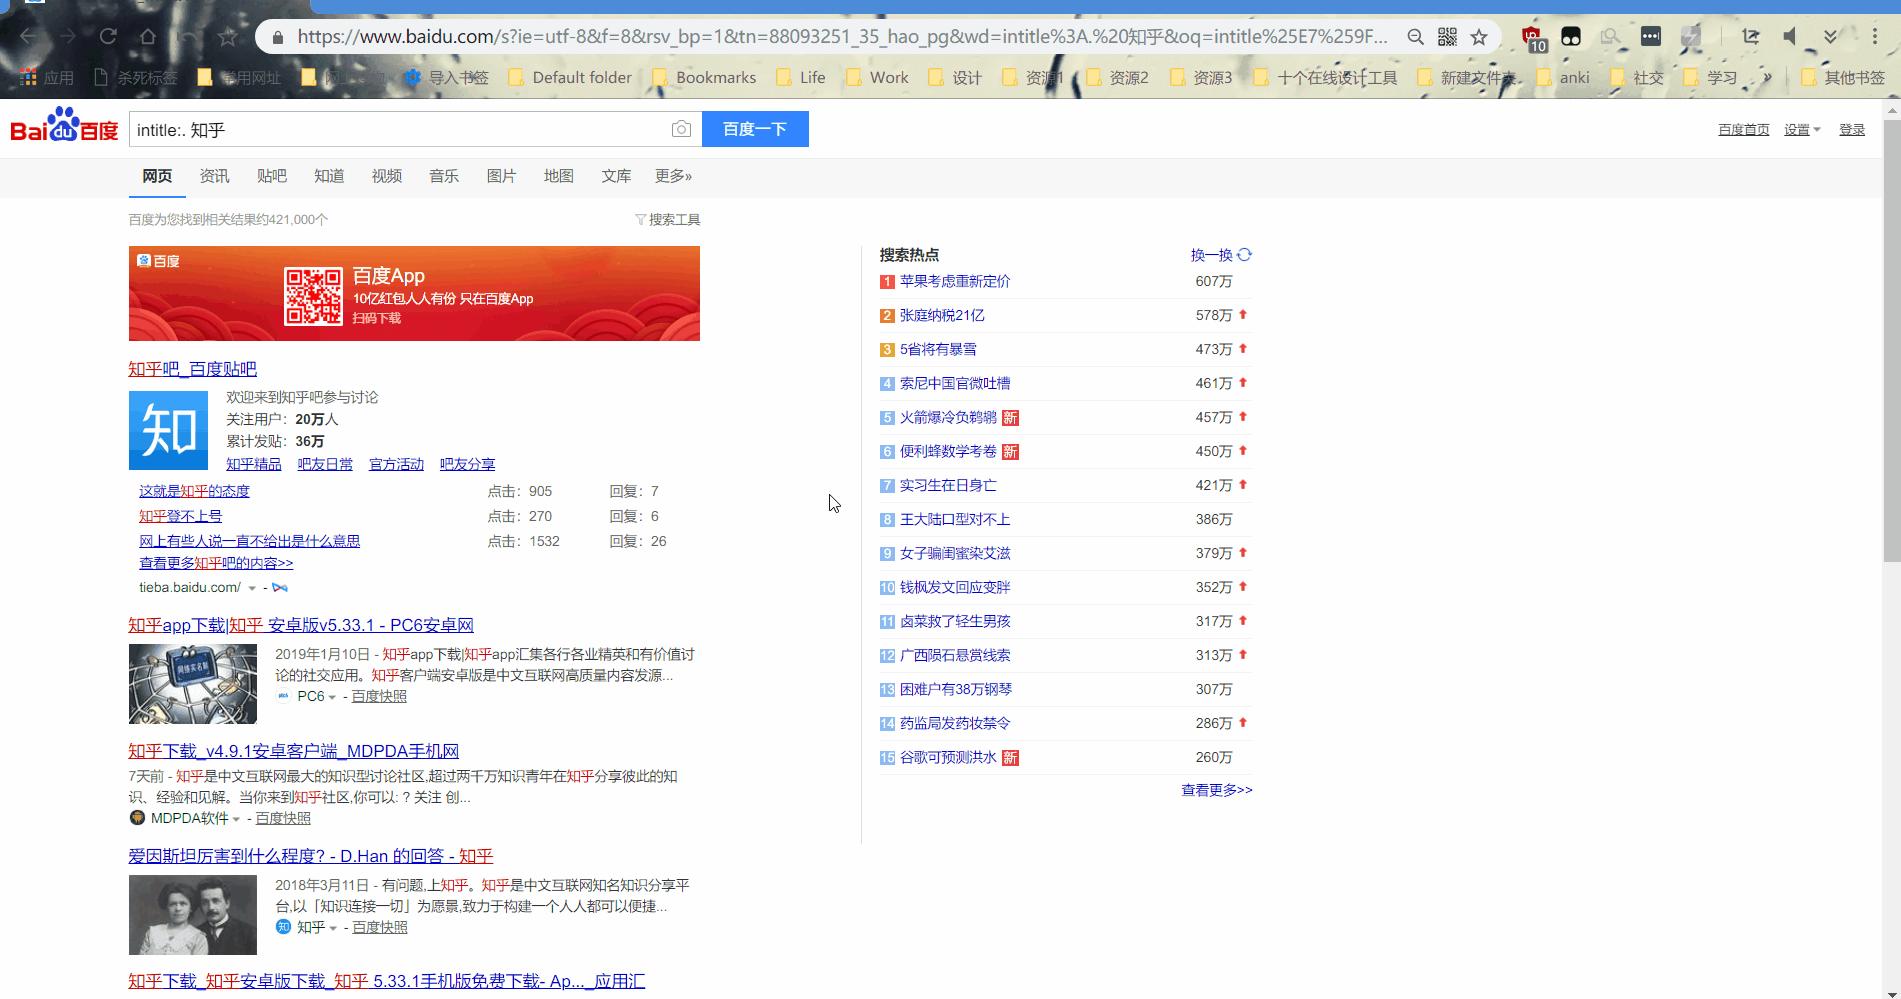The height and width of the screenshot is (999, 1901).
Task: Open 搜索工具 filter
Action: pos(668,220)
